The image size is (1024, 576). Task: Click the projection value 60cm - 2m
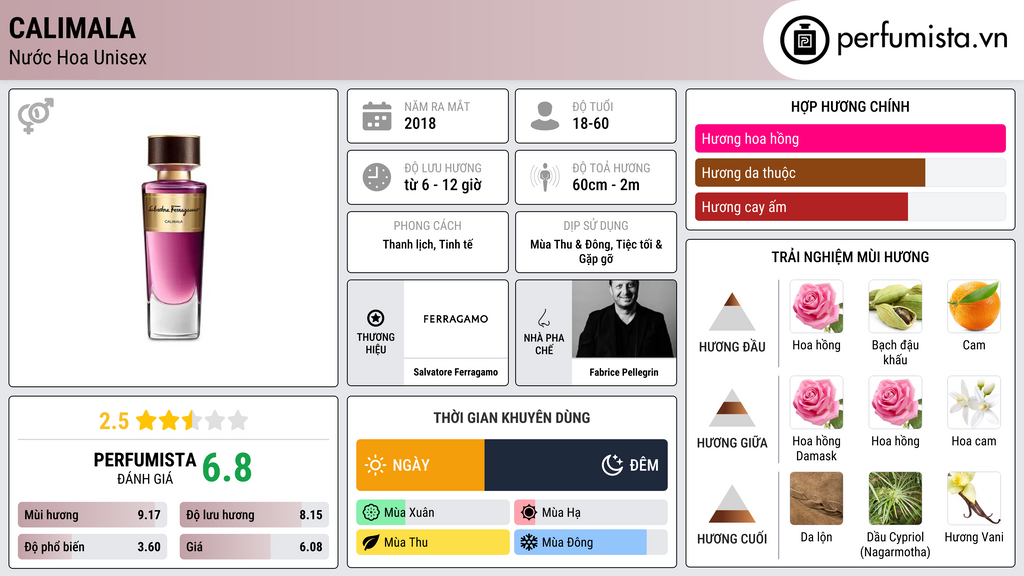point(606,185)
